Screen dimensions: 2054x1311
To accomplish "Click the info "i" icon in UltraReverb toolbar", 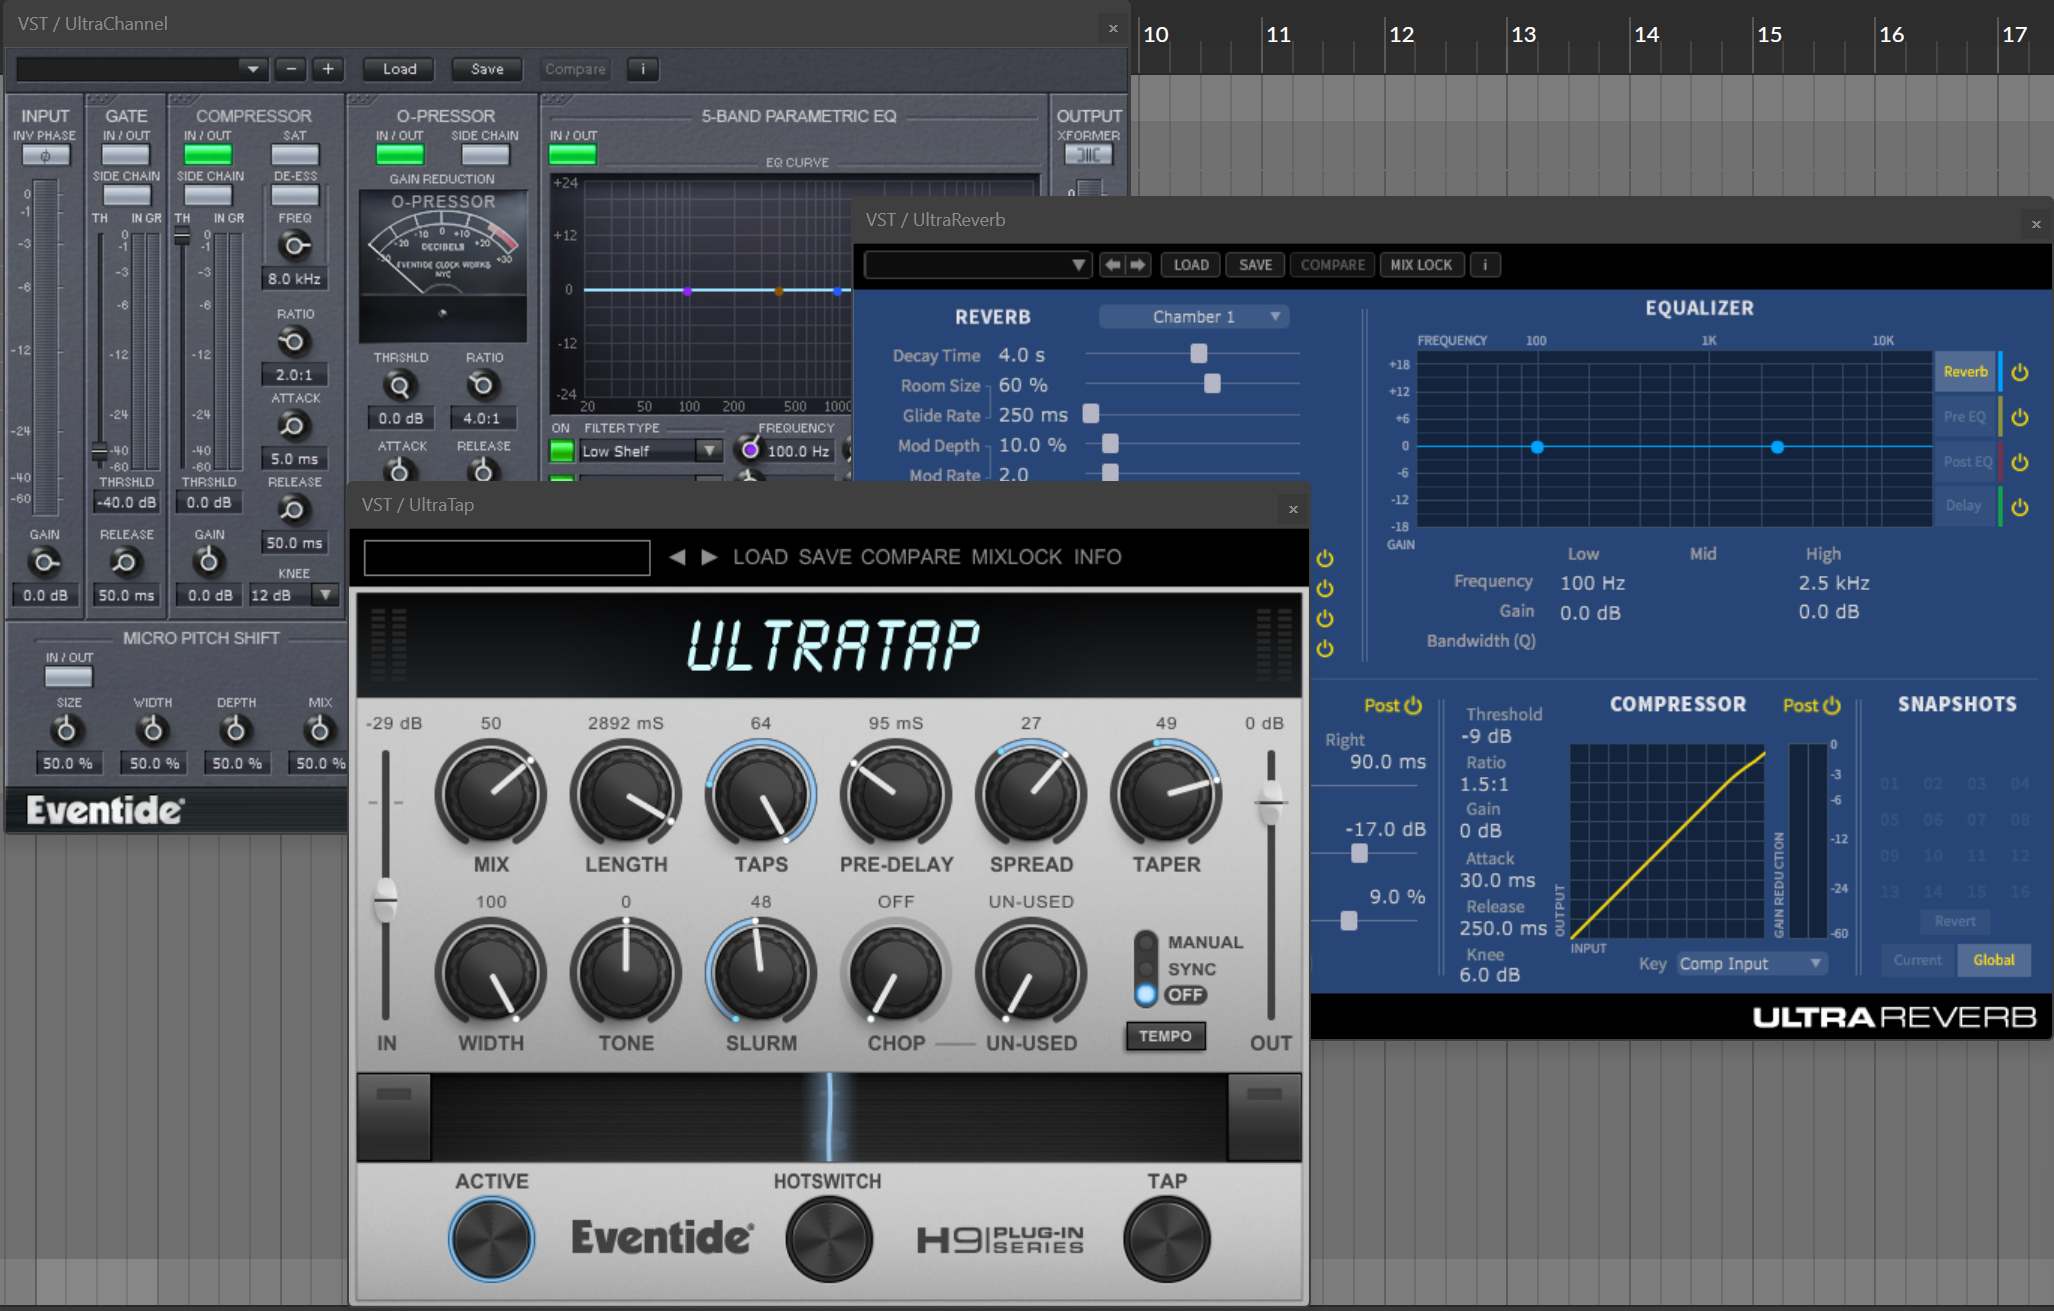I will (x=1486, y=264).
